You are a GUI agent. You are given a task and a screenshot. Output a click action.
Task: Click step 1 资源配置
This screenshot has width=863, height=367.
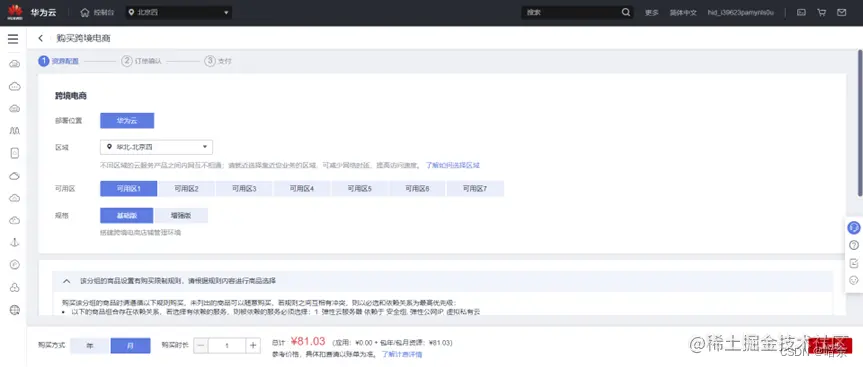tap(58, 61)
